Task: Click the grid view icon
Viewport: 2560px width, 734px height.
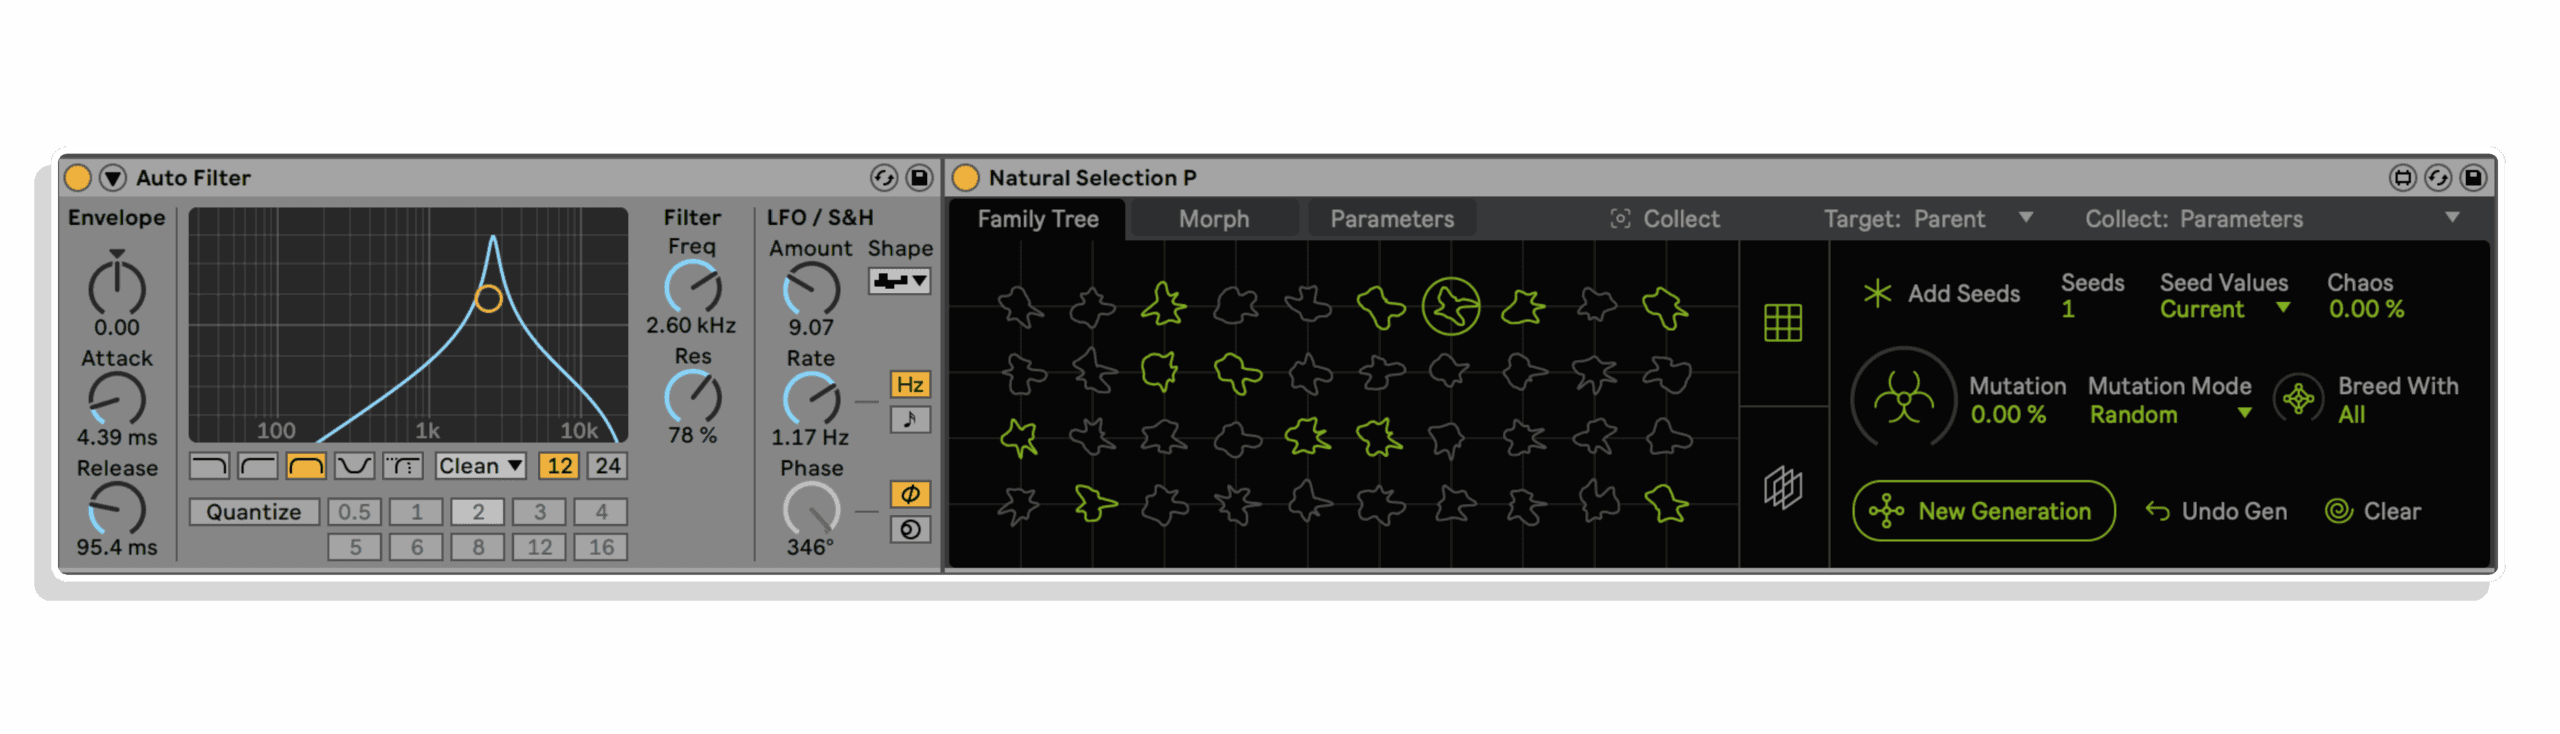Action: (1783, 322)
